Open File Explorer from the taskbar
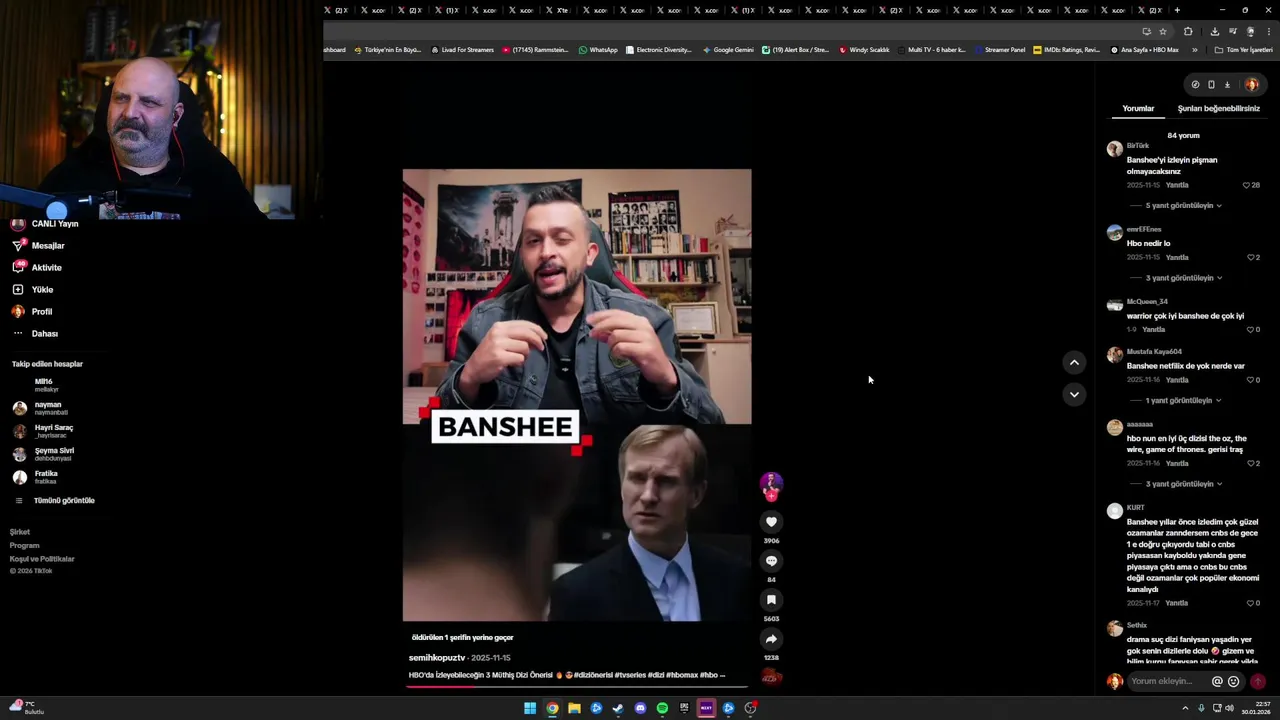The height and width of the screenshot is (720, 1280). click(x=574, y=708)
